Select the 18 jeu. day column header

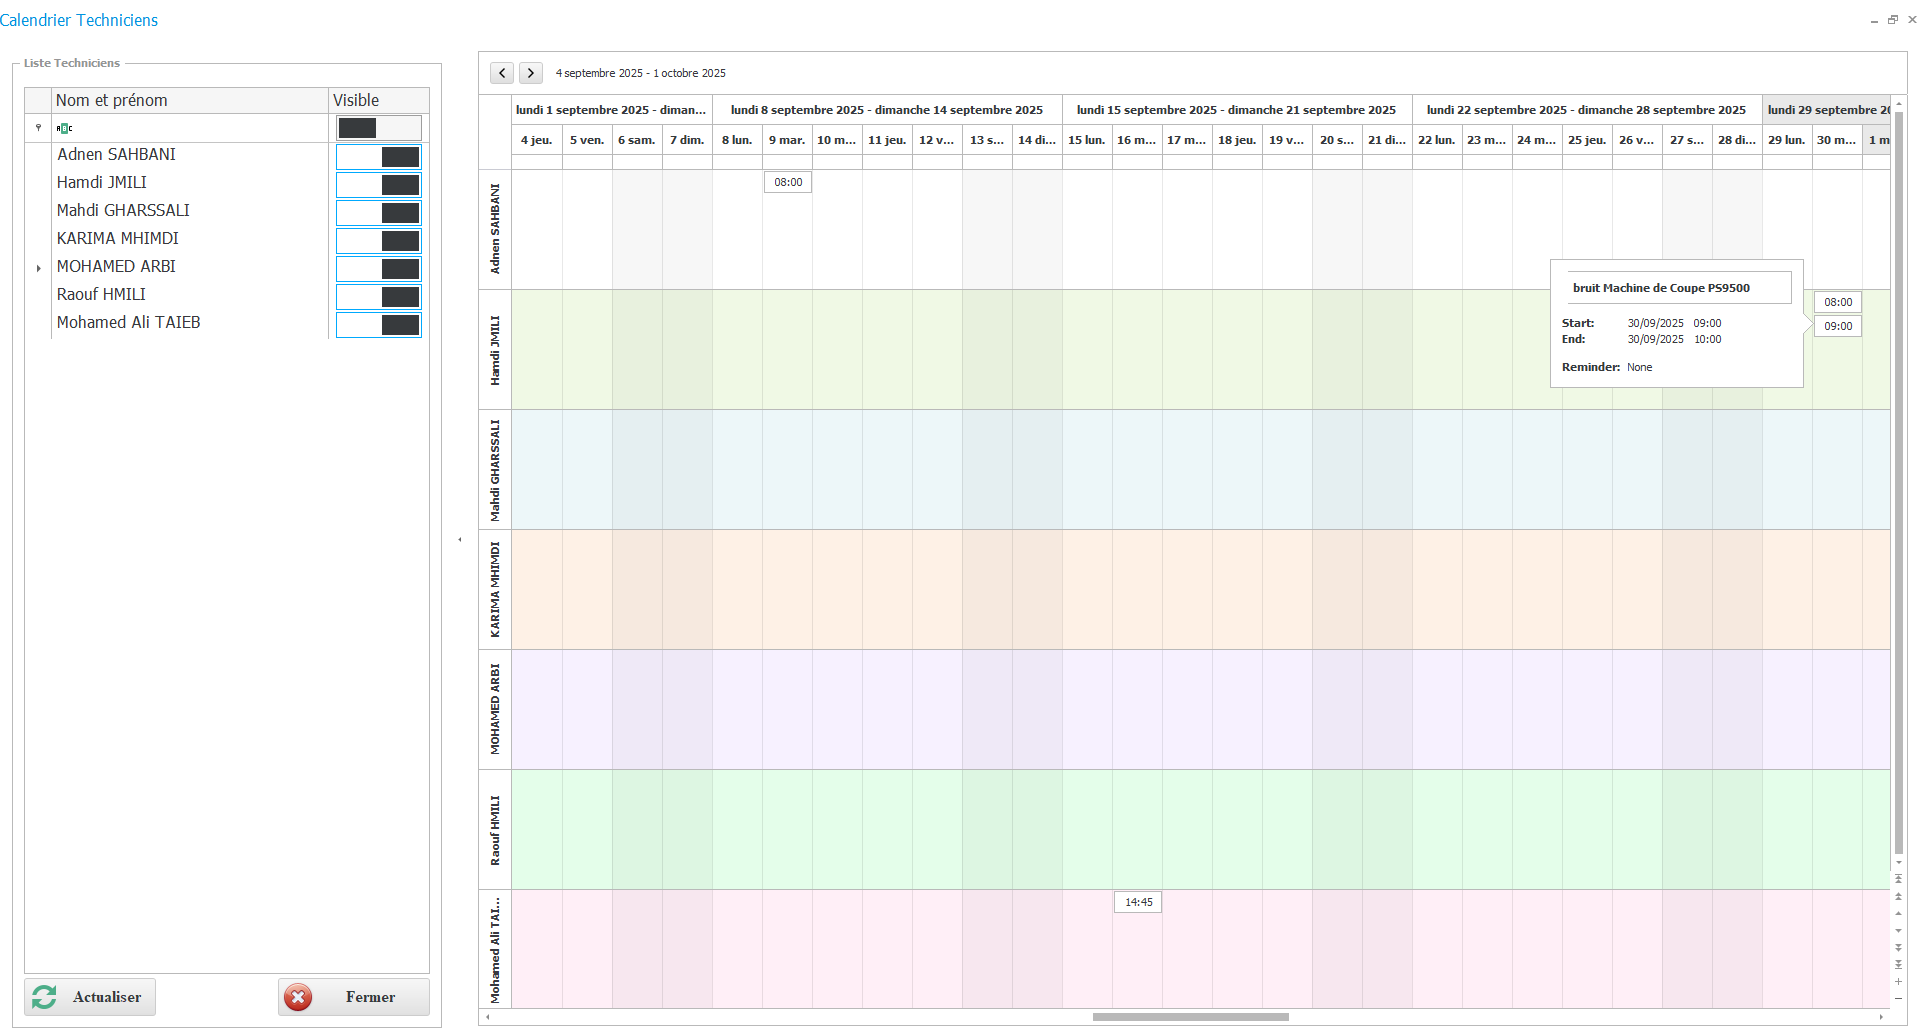click(1237, 140)
